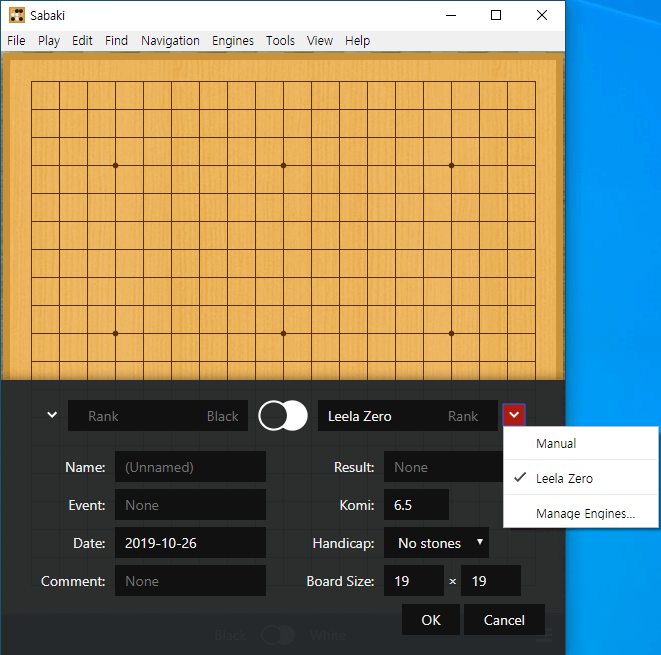The image size is (661, 655).
Task: Open the Play menu
Action: coord(49,40)
